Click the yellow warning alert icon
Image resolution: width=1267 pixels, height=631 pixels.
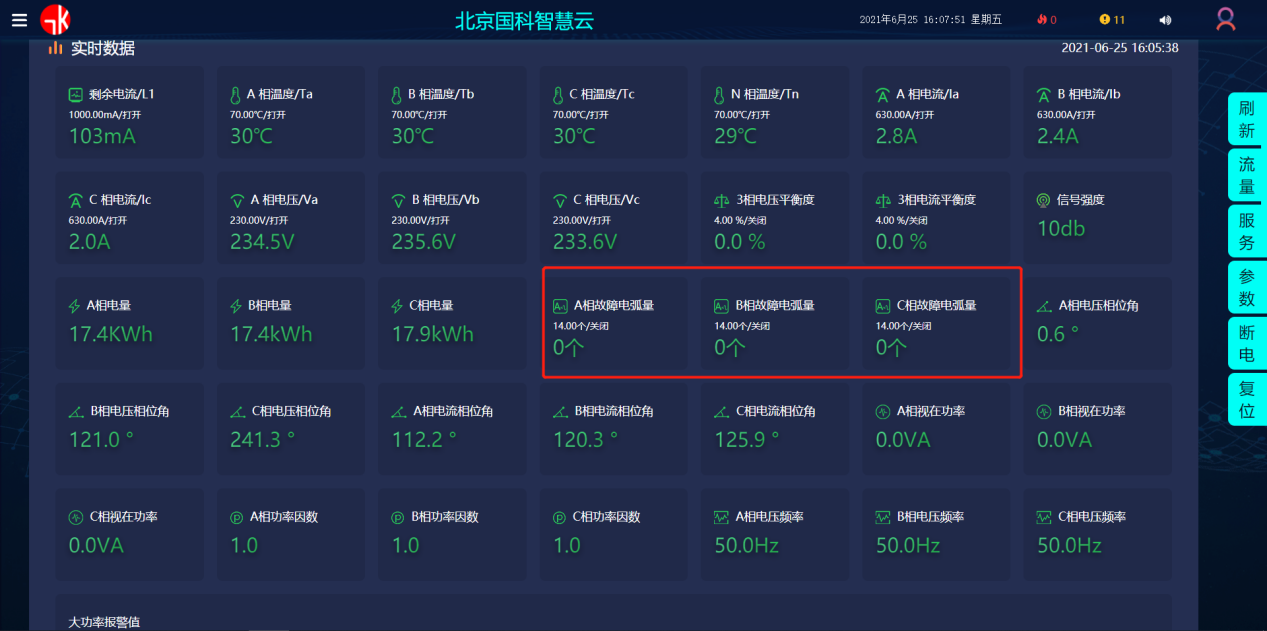click(1105, 20)
